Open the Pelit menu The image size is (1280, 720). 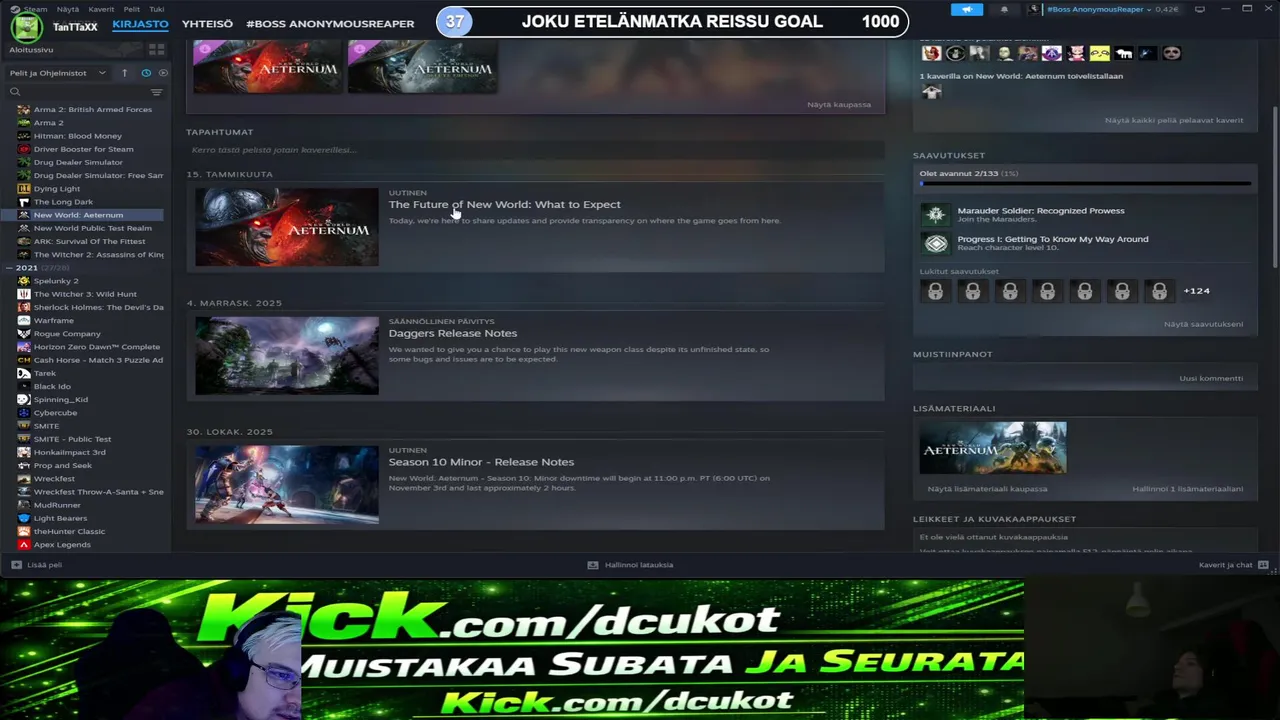coord(131,9)
